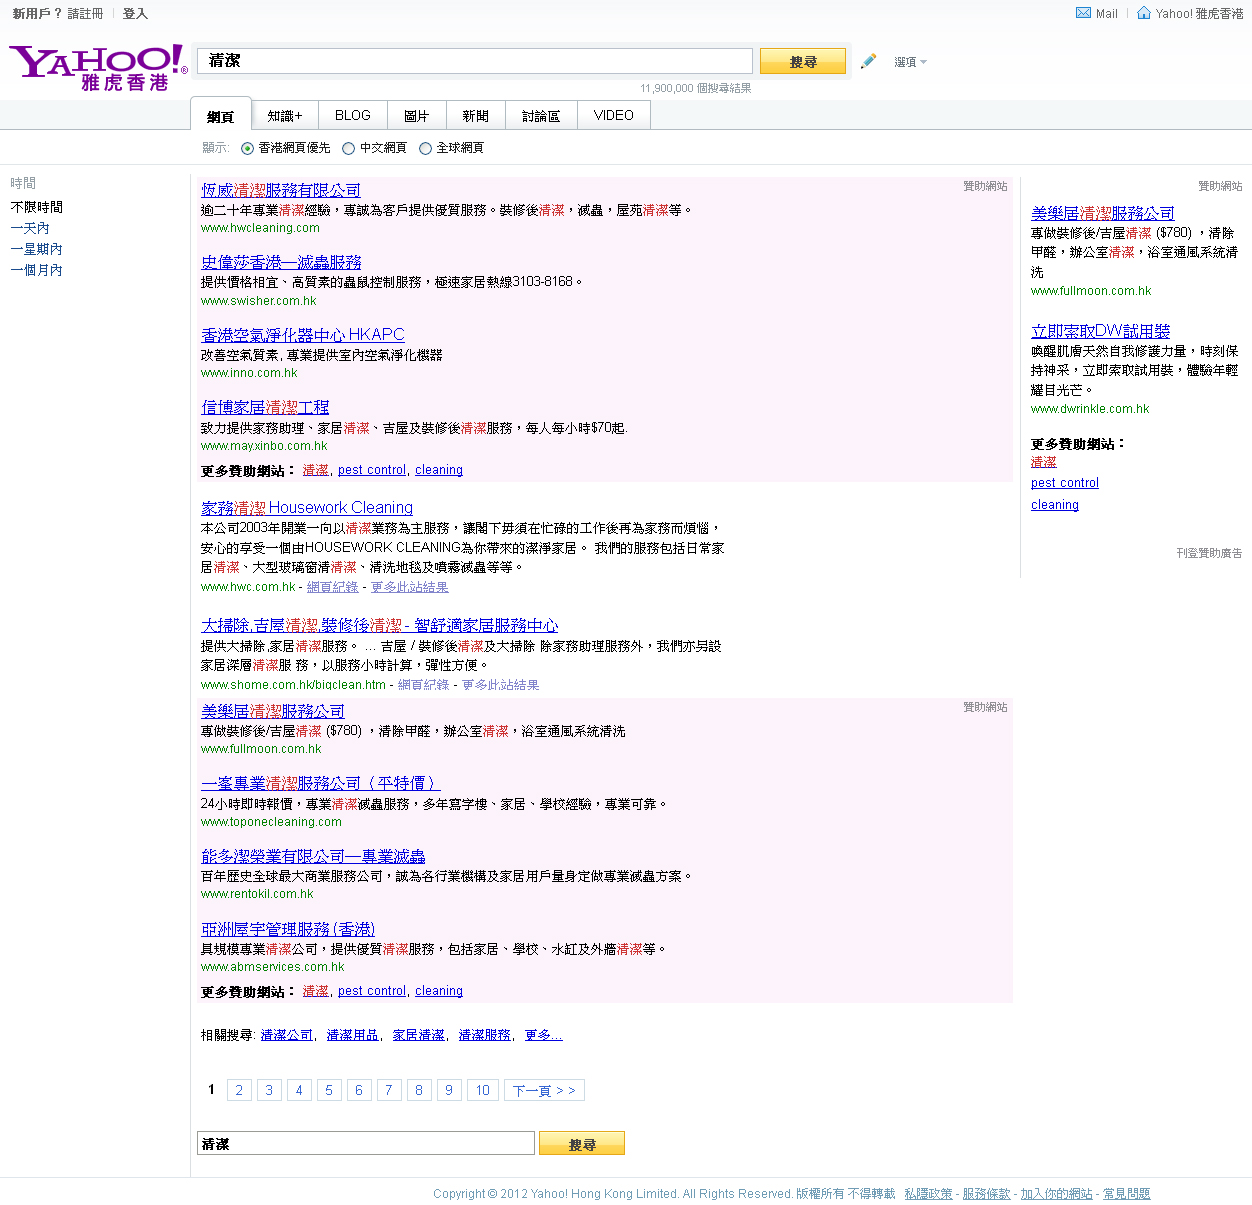Switch to the VIDEO tab
This screenshot has height=1205, width=1252.
613,116
